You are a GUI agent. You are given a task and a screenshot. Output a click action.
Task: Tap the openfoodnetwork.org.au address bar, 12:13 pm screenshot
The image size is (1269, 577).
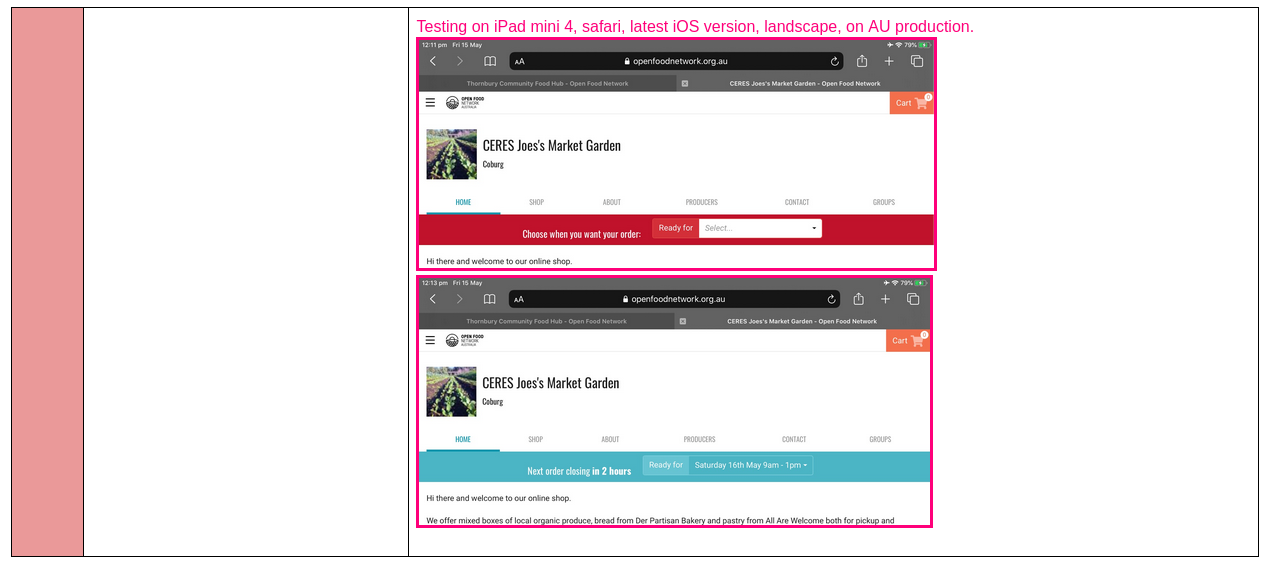[674, 299]
